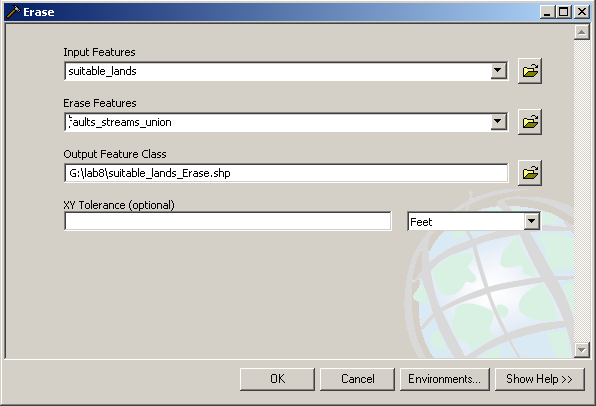
Task: Click the scrollbar up arrow
Action: point(582,32)
